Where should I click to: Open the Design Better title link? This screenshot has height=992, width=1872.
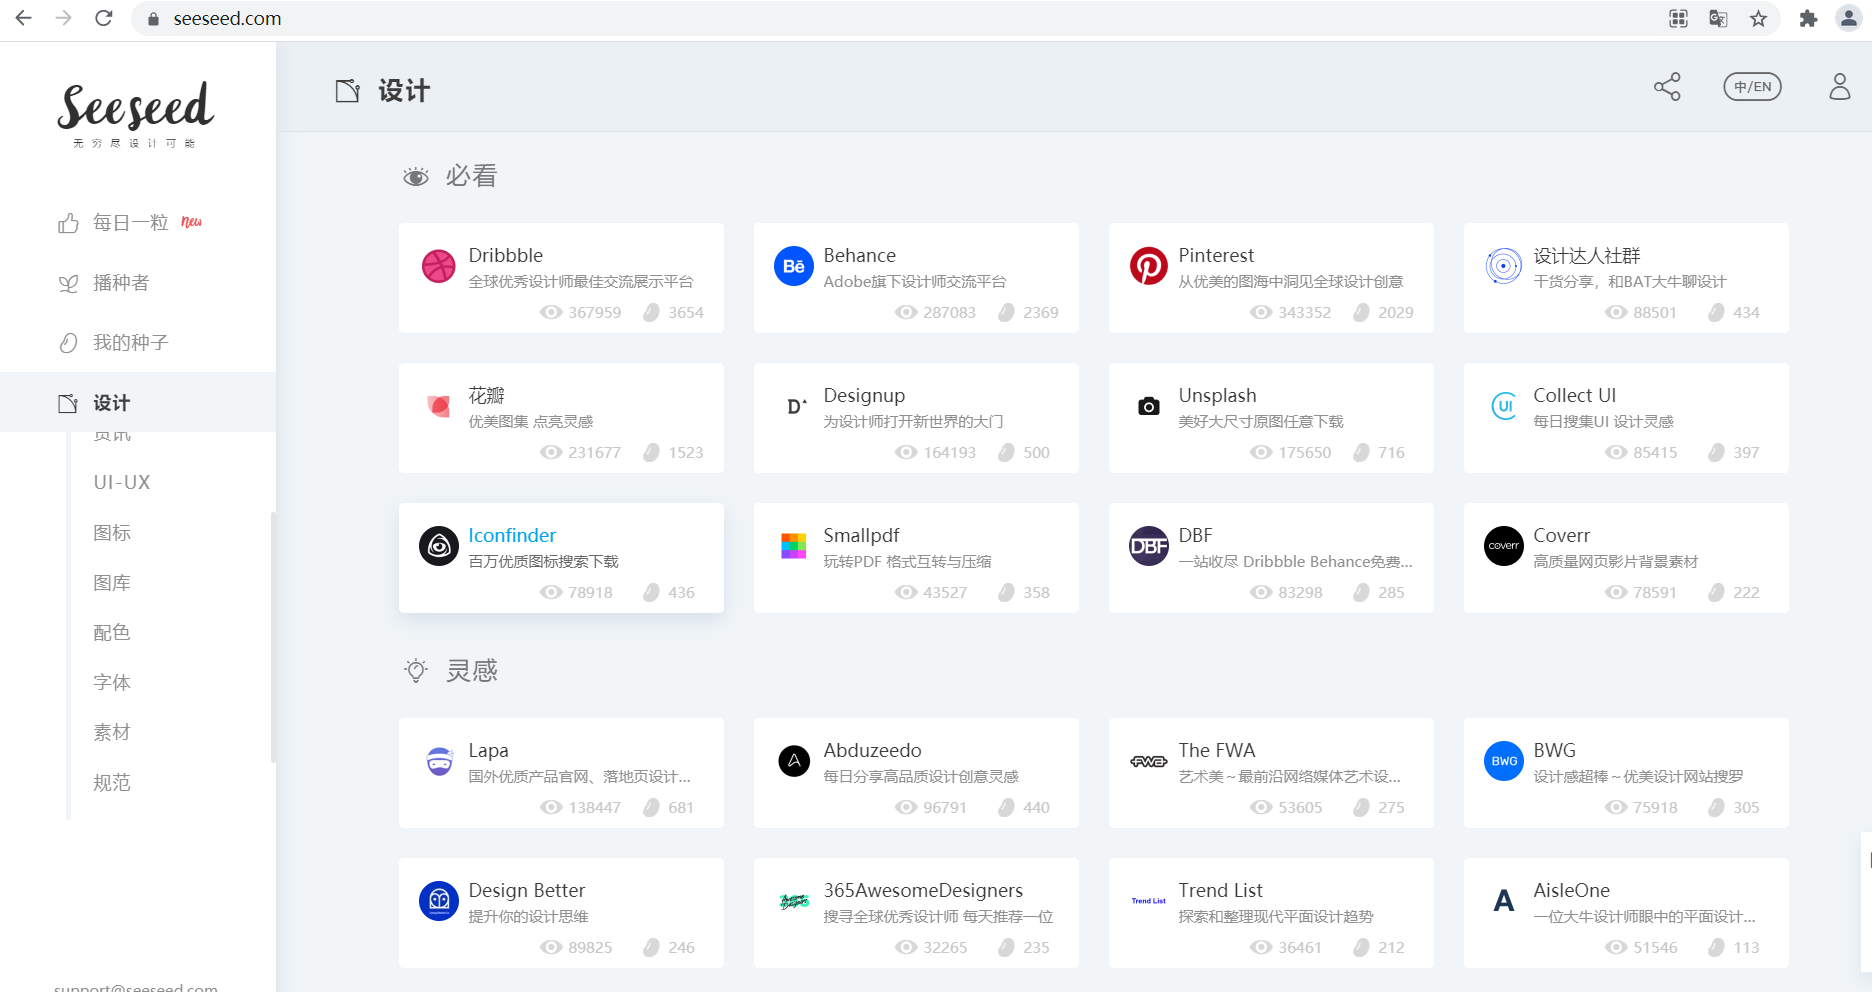pyautogui.click(x=527, y=890)
